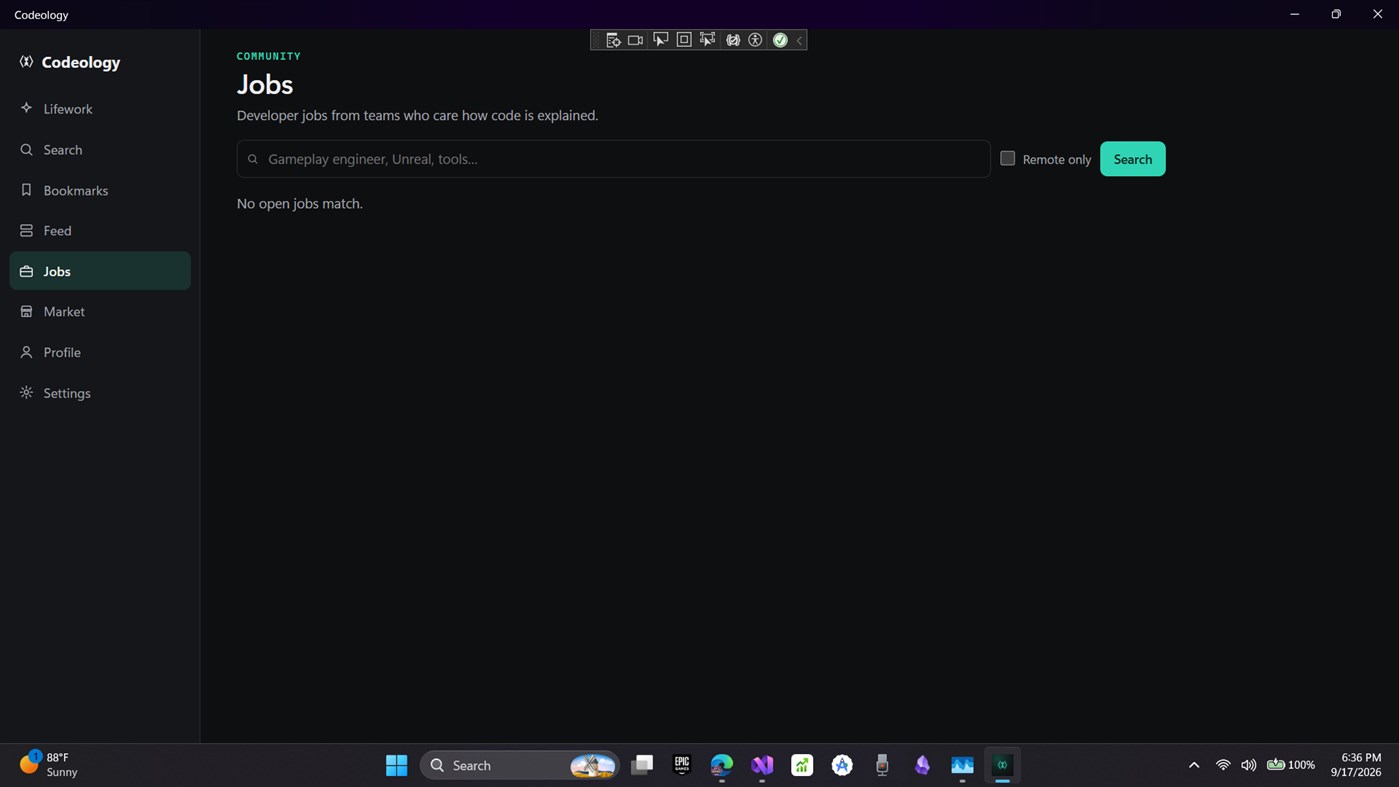This screenshot has width=1399, height=787.
Task: Open the Windows Start menu
Action: [x=396, y=765]
